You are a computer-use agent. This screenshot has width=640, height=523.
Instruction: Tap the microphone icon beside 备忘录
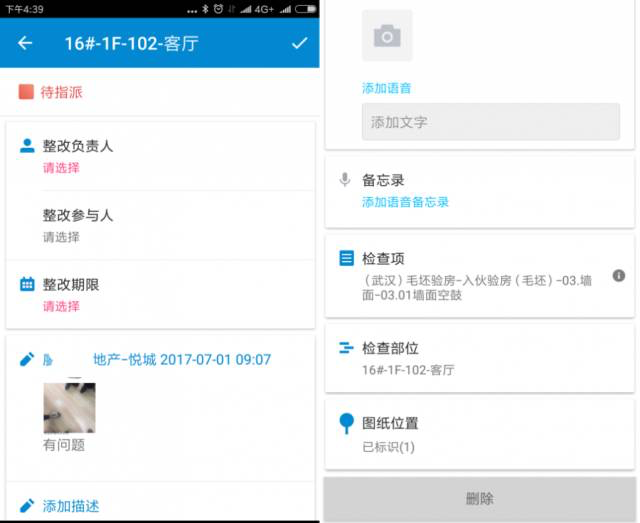pos(345,180)
